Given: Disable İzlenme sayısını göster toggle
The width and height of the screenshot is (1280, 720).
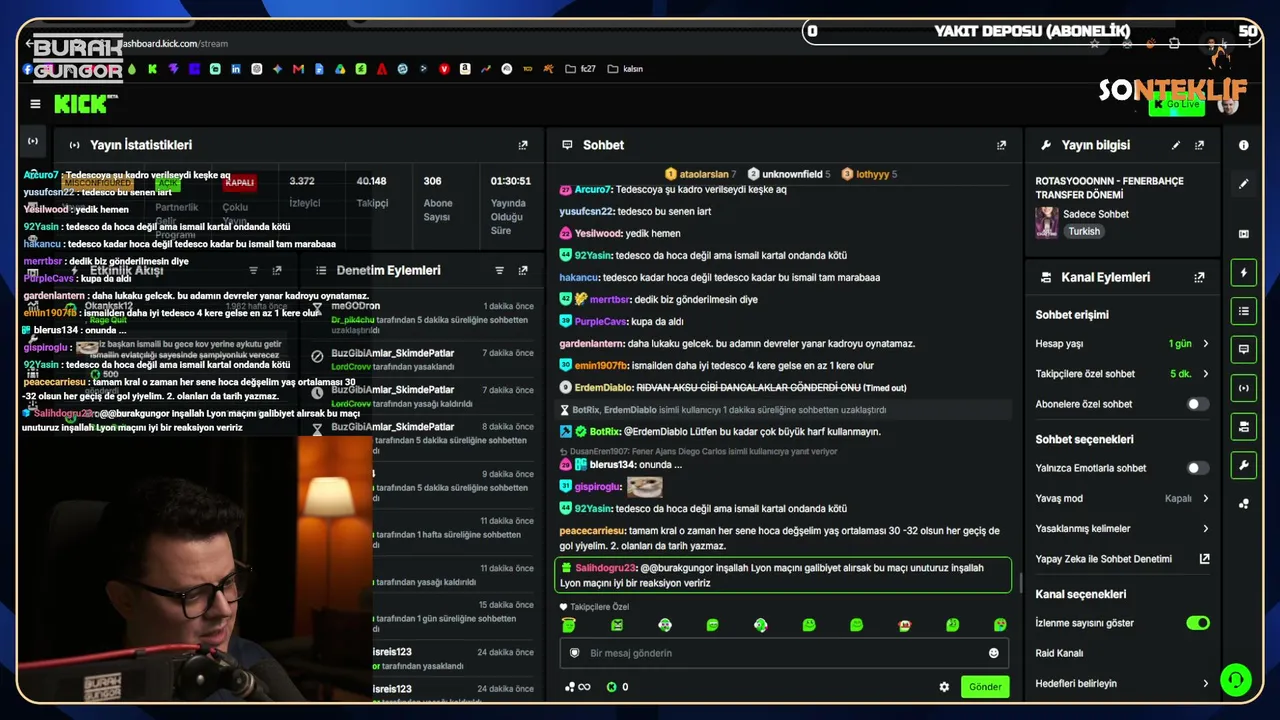Looking at the screenshot, I should (1197, 623).
